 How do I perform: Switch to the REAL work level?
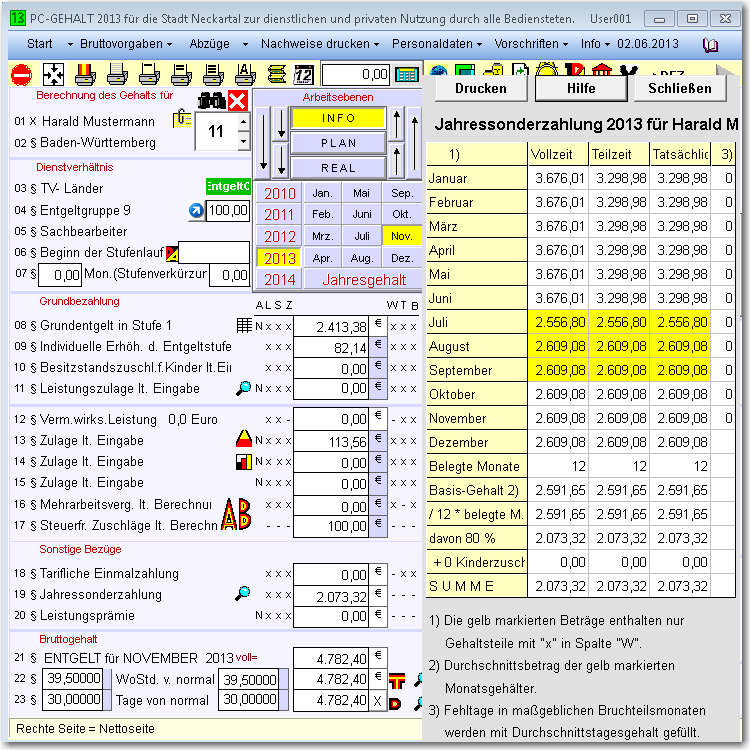338,168
